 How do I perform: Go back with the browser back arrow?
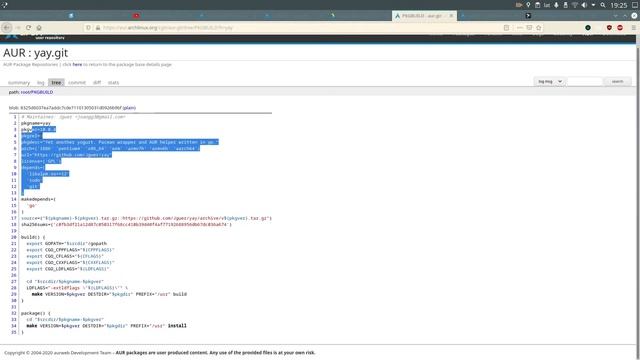tap(7, 27)
